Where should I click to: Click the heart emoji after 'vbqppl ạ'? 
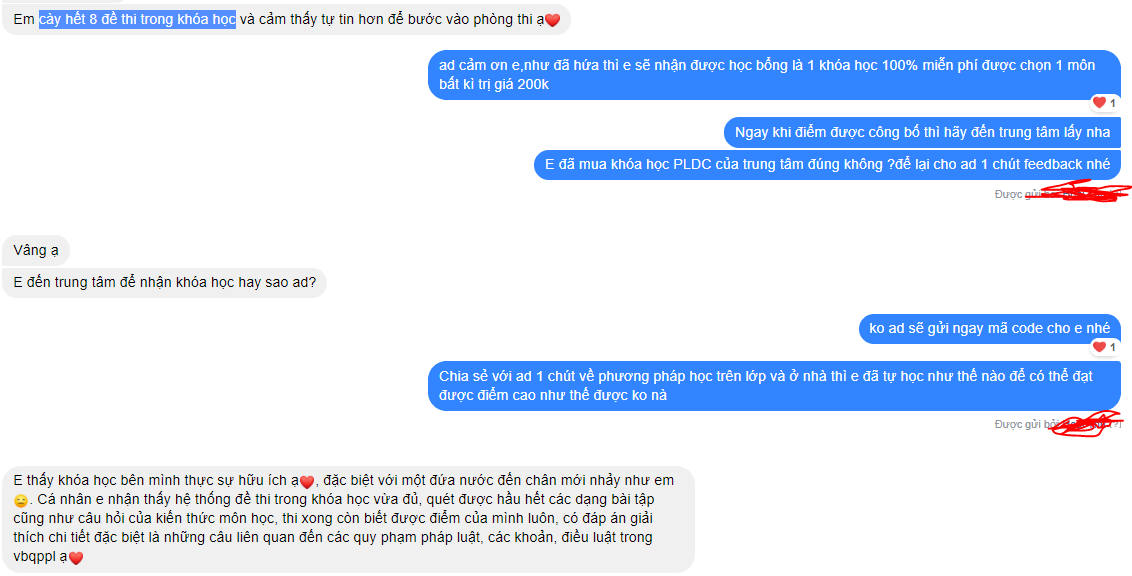[76, 558]
